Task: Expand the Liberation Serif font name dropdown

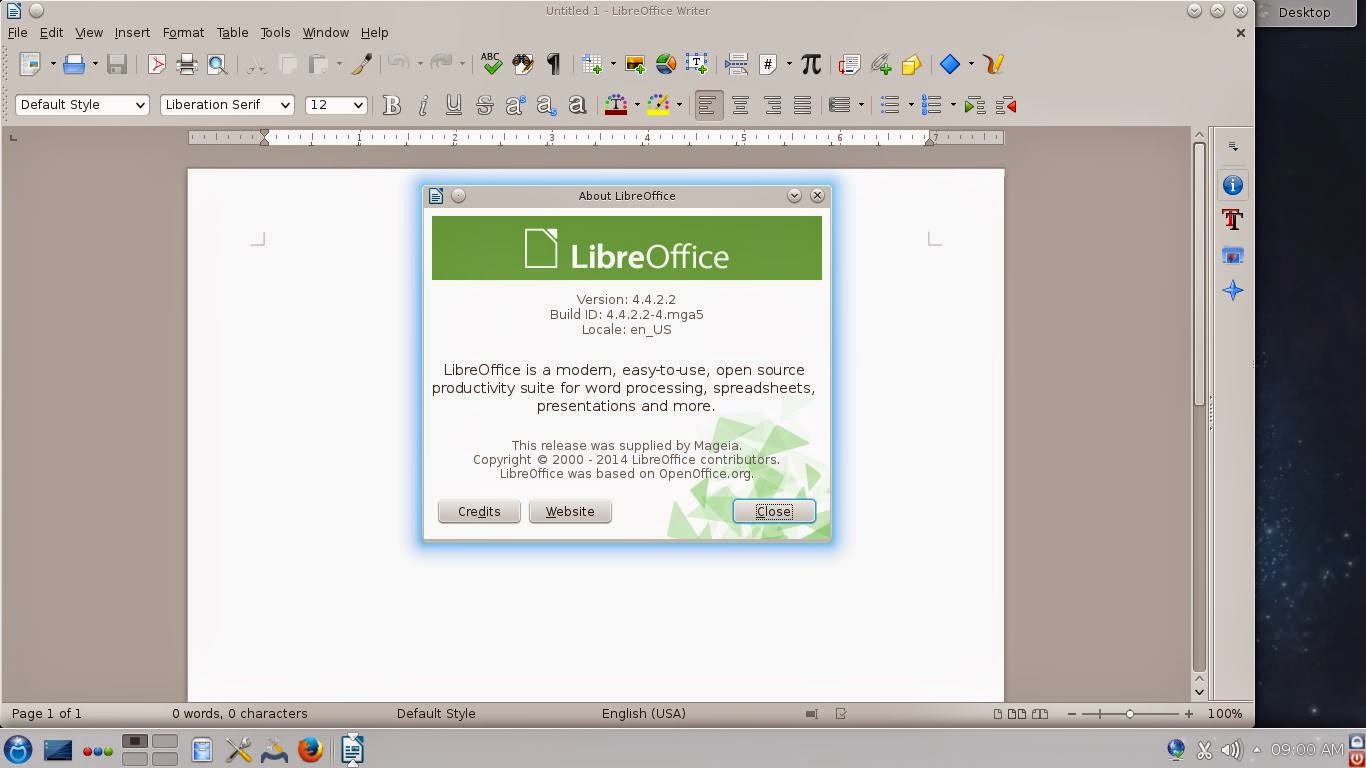Action: 285,105
